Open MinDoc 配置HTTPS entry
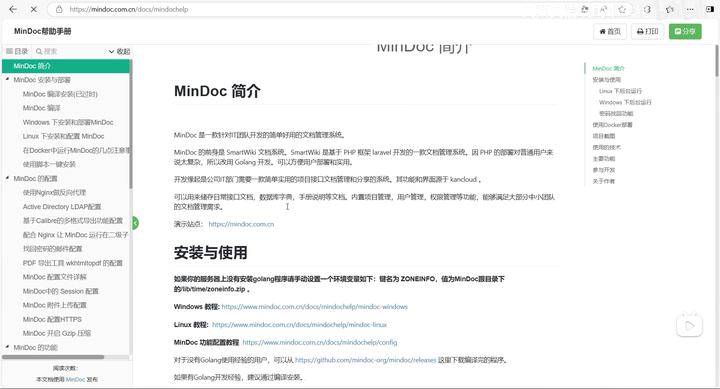 pos(52,319)
